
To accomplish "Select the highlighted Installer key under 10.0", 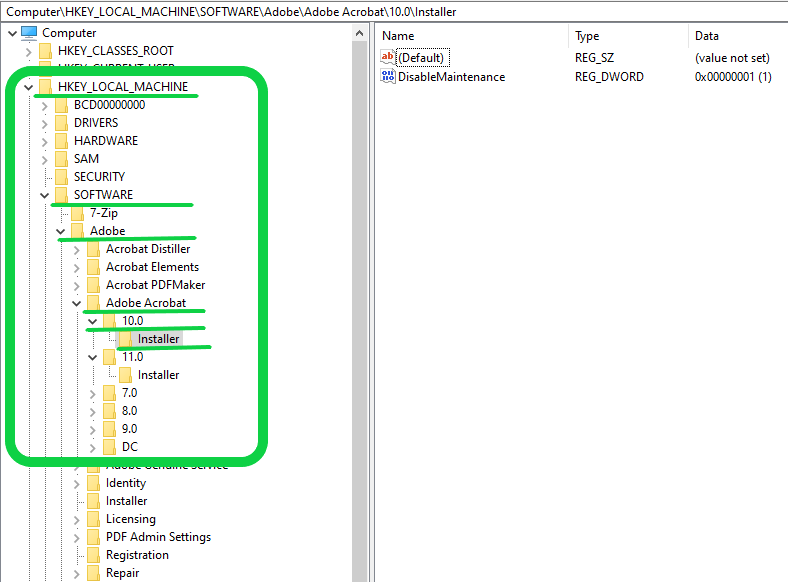I will tap(158, 339).
